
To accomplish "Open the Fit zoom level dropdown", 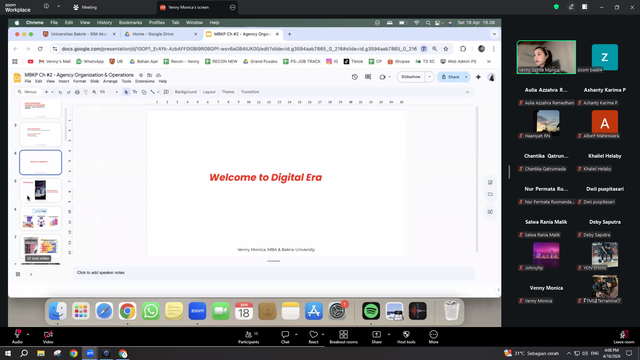I will click(x=109, y=92).
